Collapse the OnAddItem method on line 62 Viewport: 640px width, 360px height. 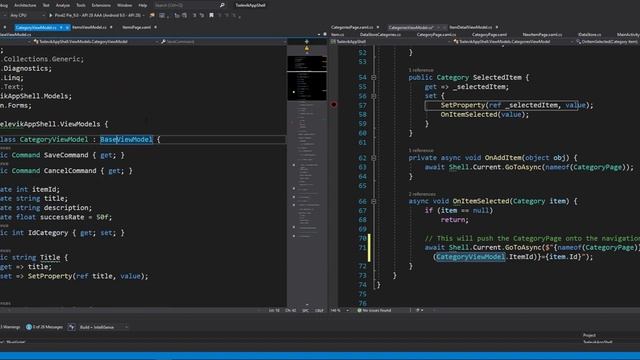click(373, 158)
